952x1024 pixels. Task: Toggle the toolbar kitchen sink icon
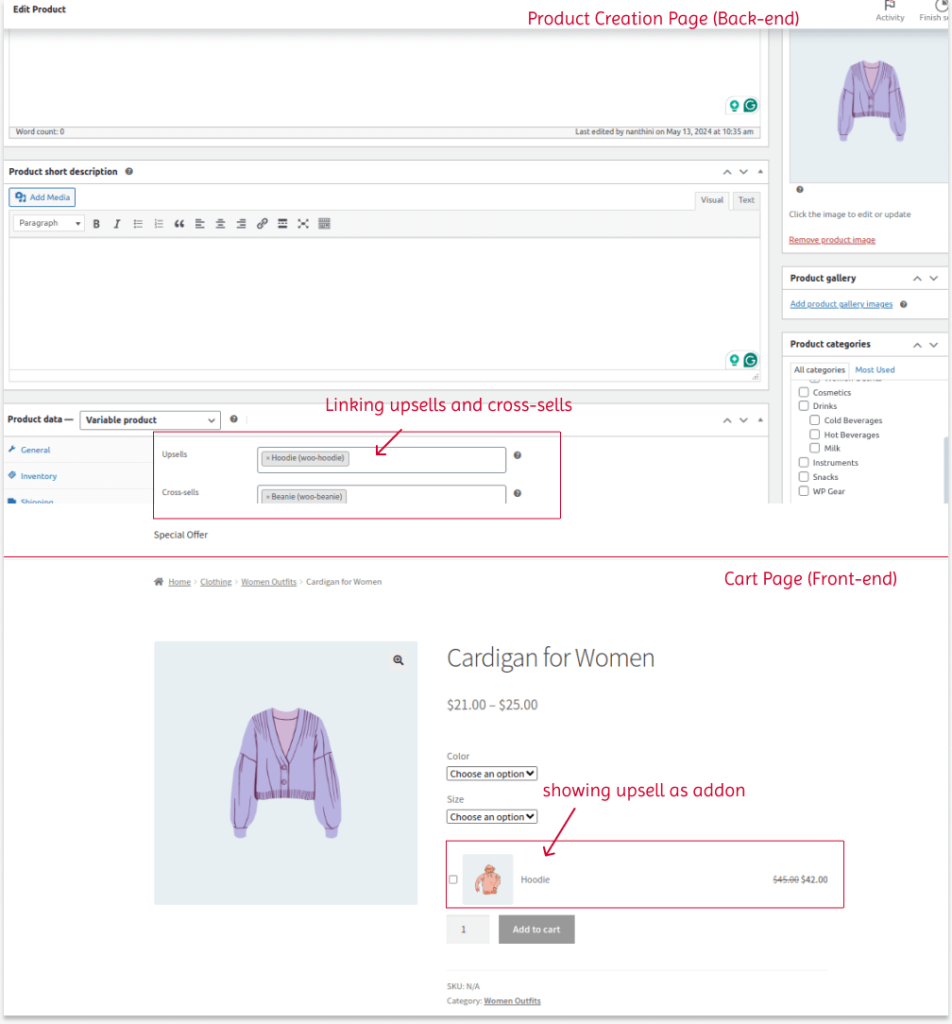324,223
